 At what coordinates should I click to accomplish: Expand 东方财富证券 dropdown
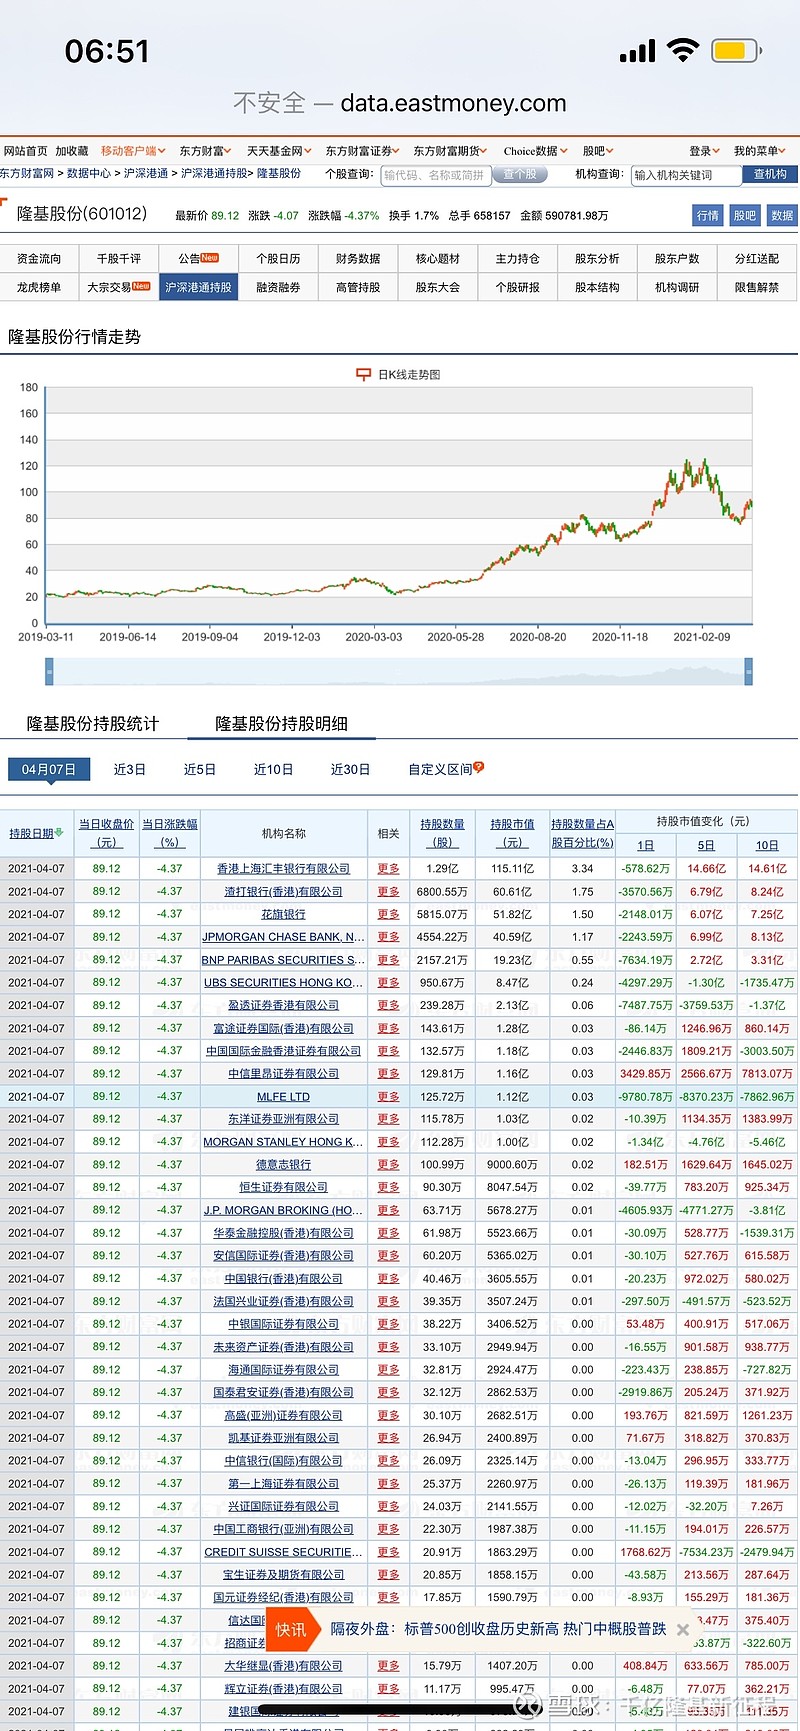363,151
